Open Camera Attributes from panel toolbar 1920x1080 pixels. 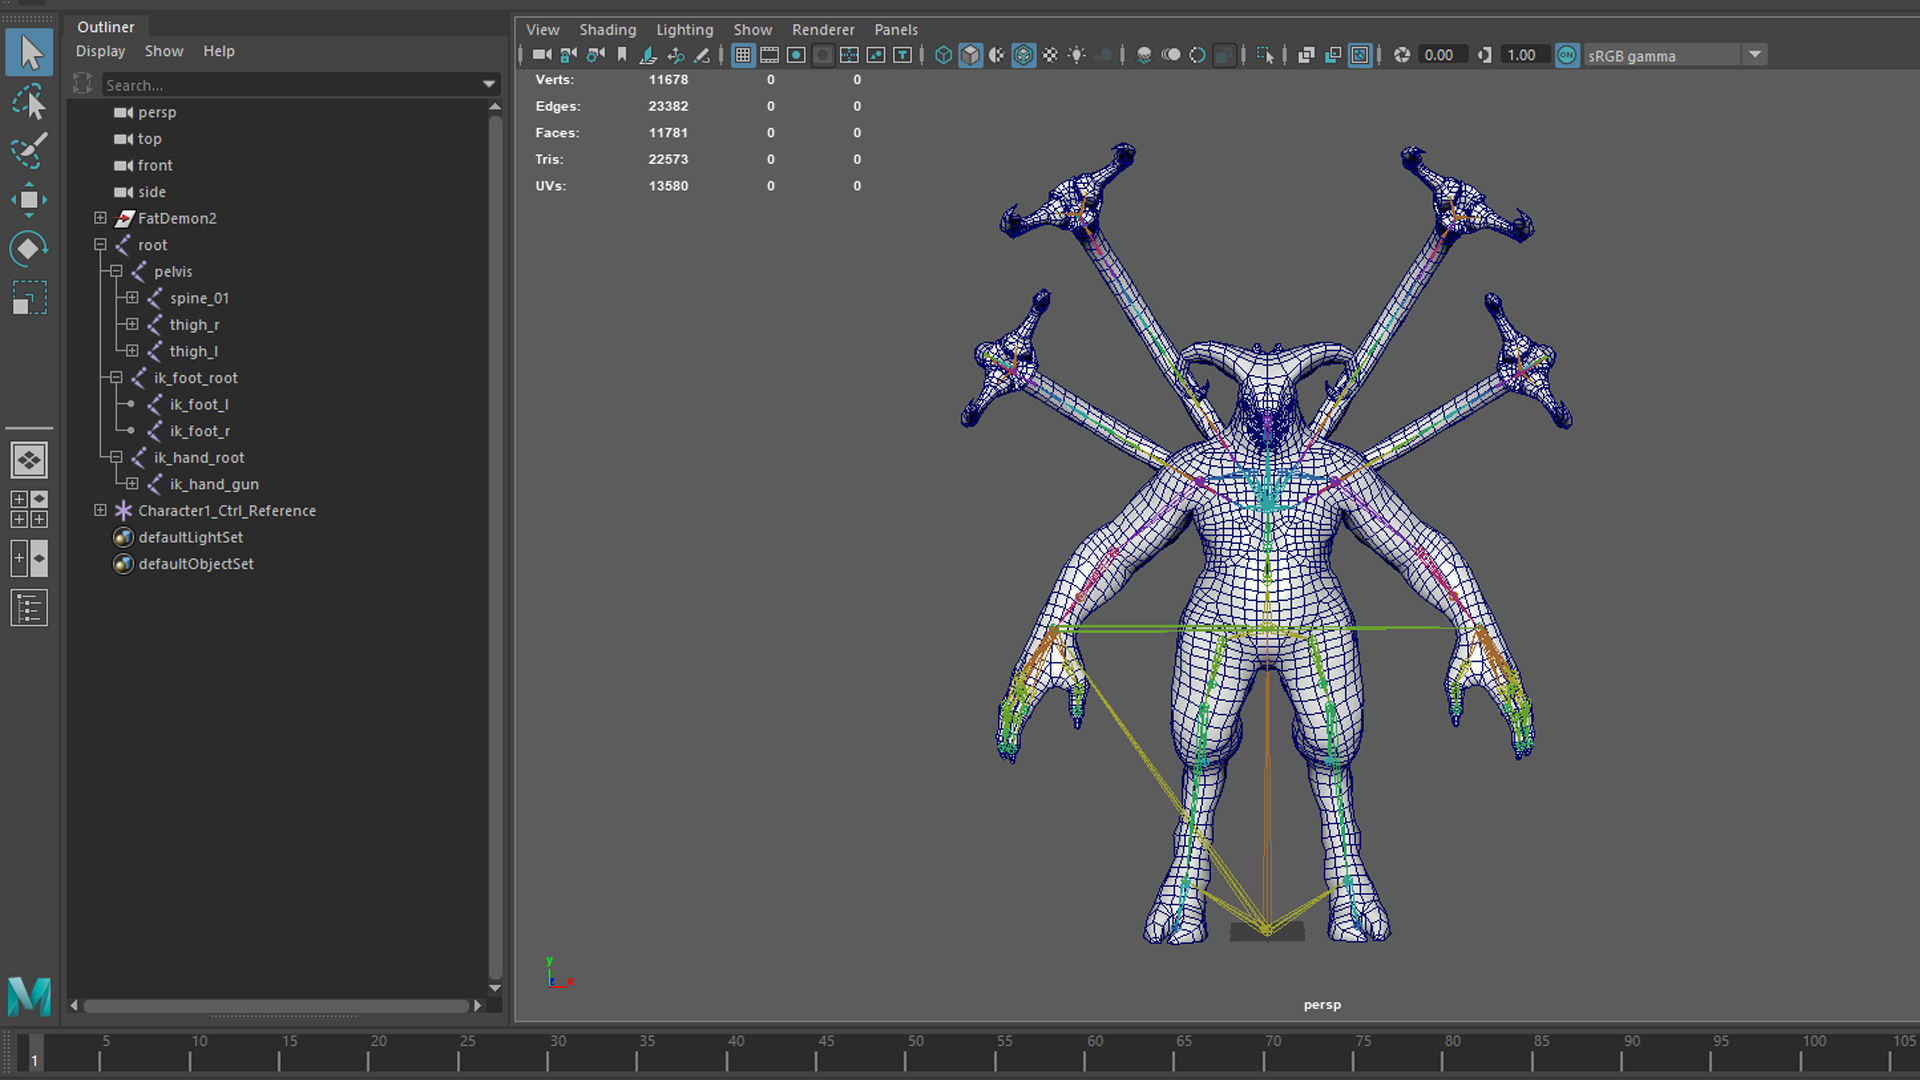click(595, 55)
